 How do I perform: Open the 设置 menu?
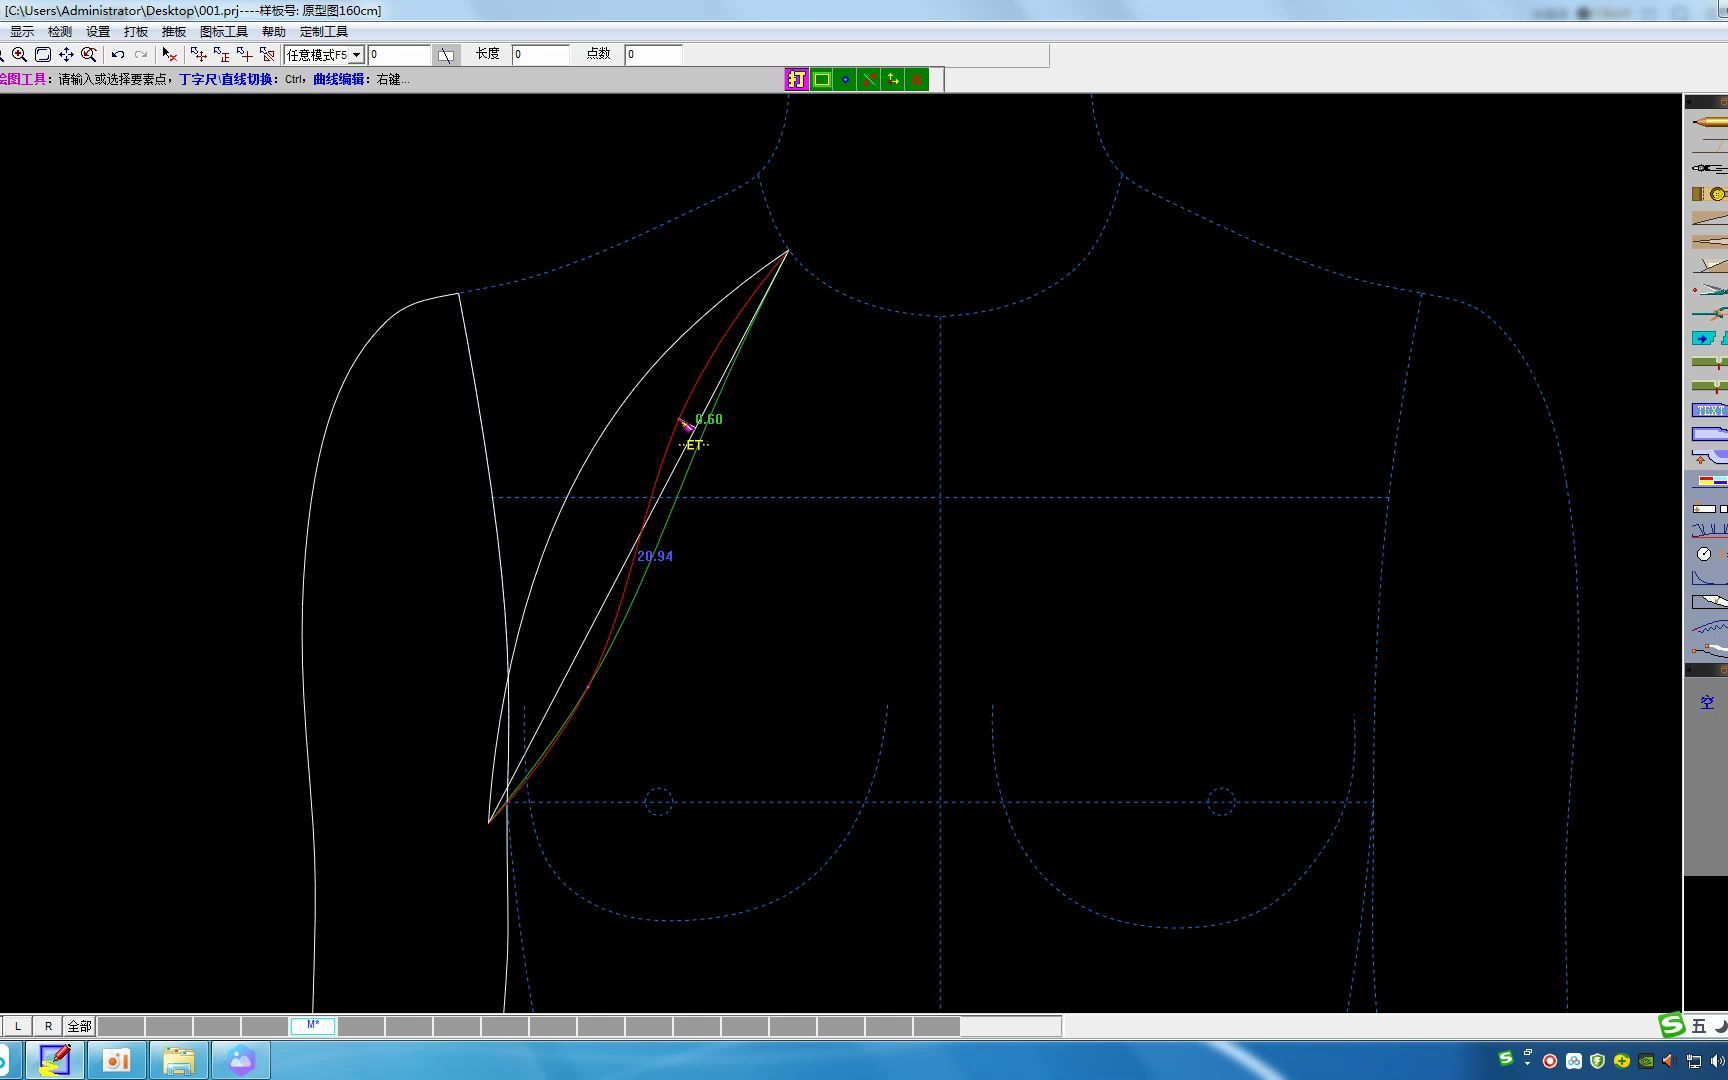(98, 32)
